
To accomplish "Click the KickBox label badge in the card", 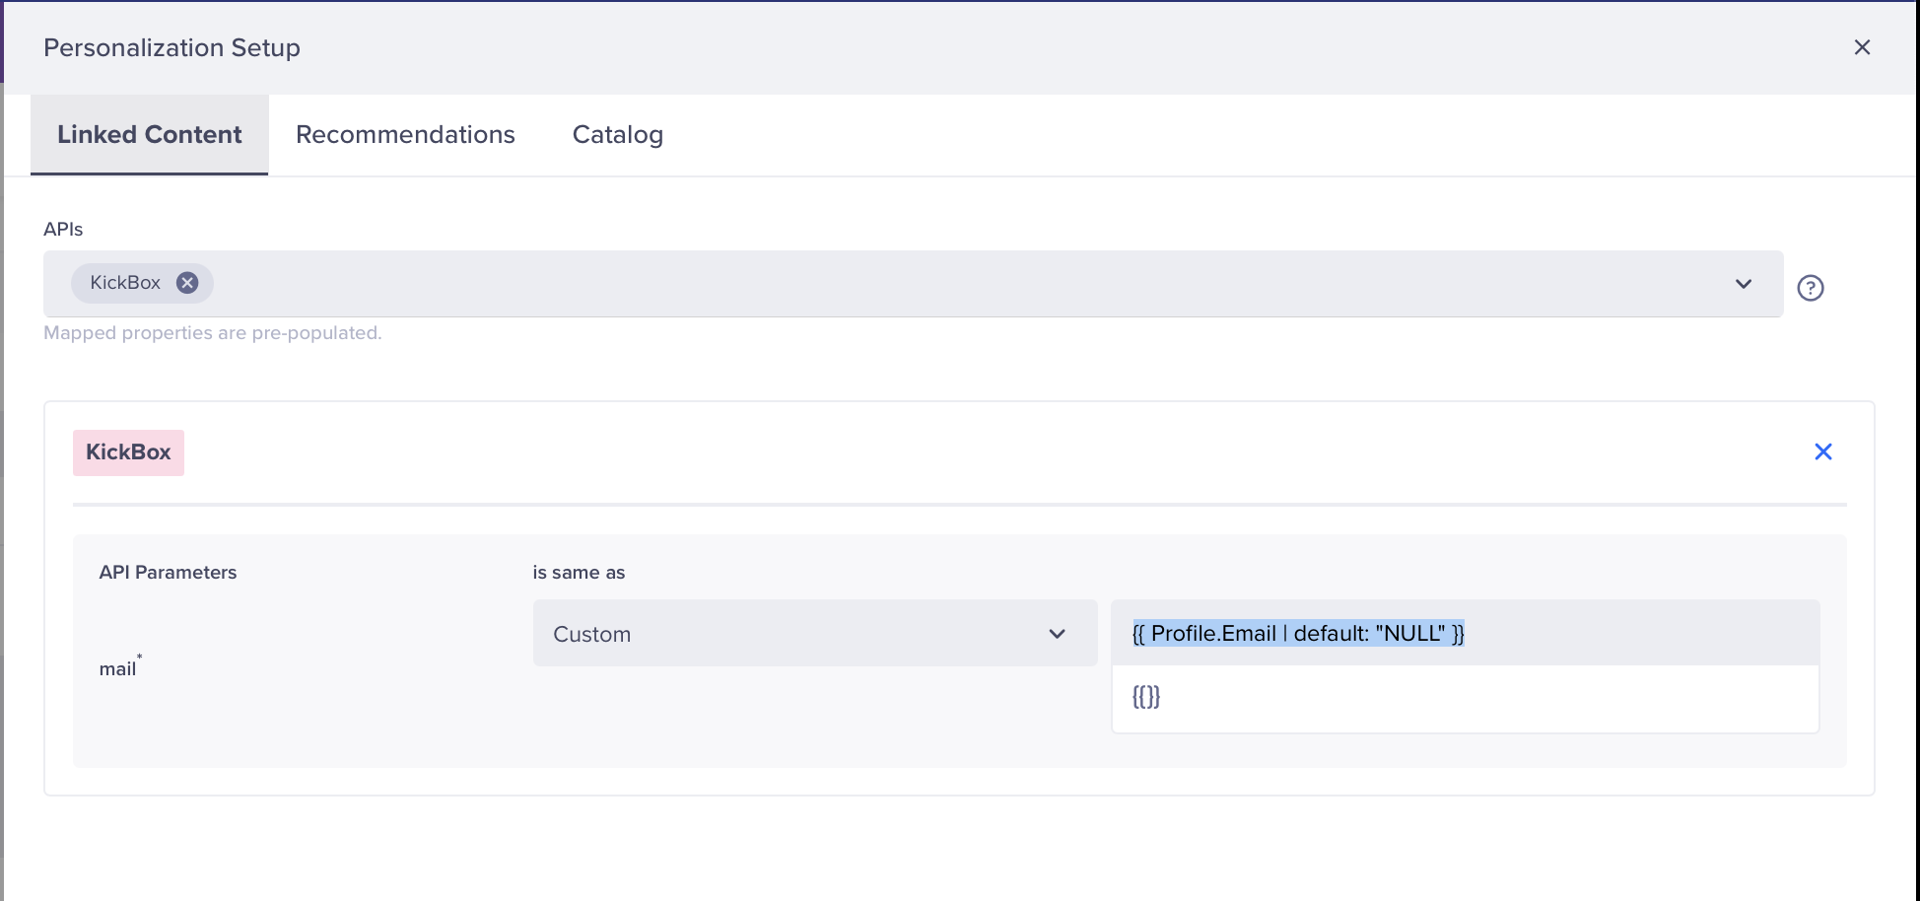I will pyautogui.click(x=128, y=452).
